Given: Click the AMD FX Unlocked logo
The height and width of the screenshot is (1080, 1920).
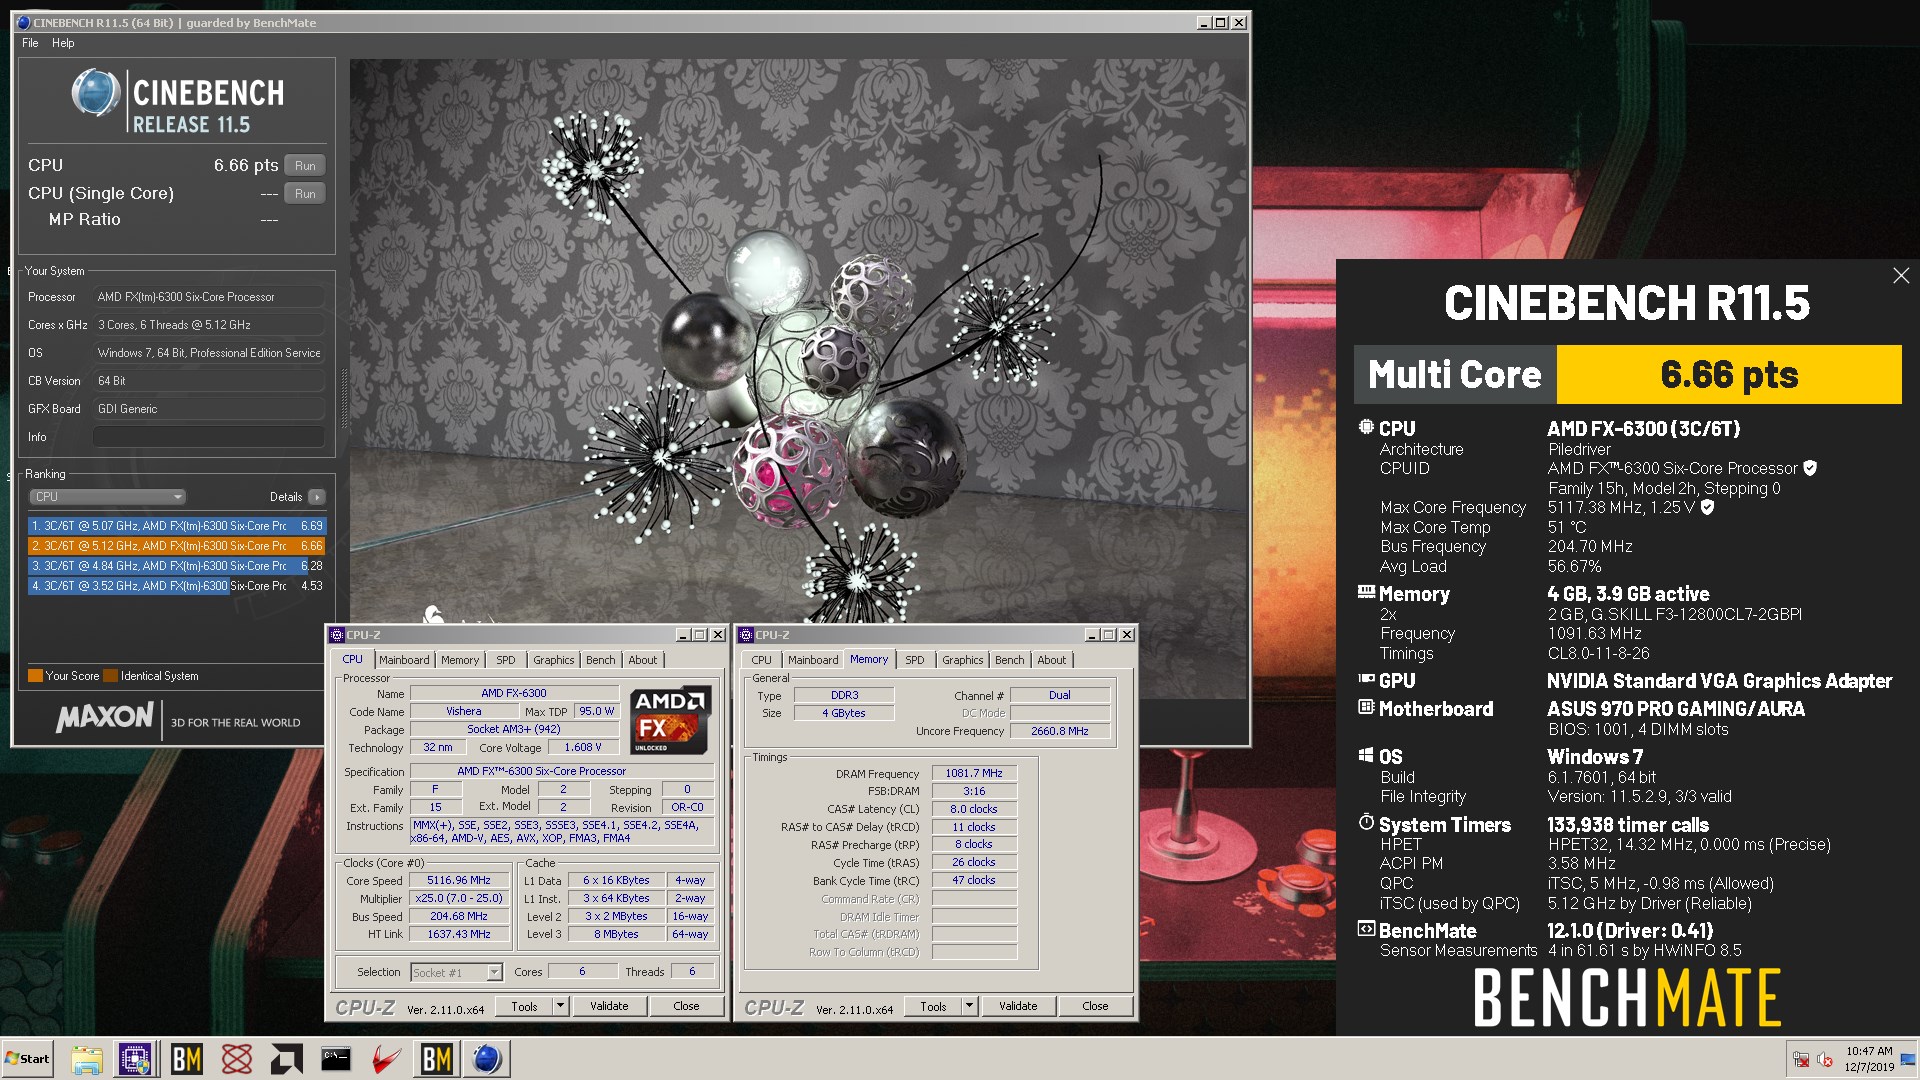Looking at the screenshot, I should [x=670, y=719].
